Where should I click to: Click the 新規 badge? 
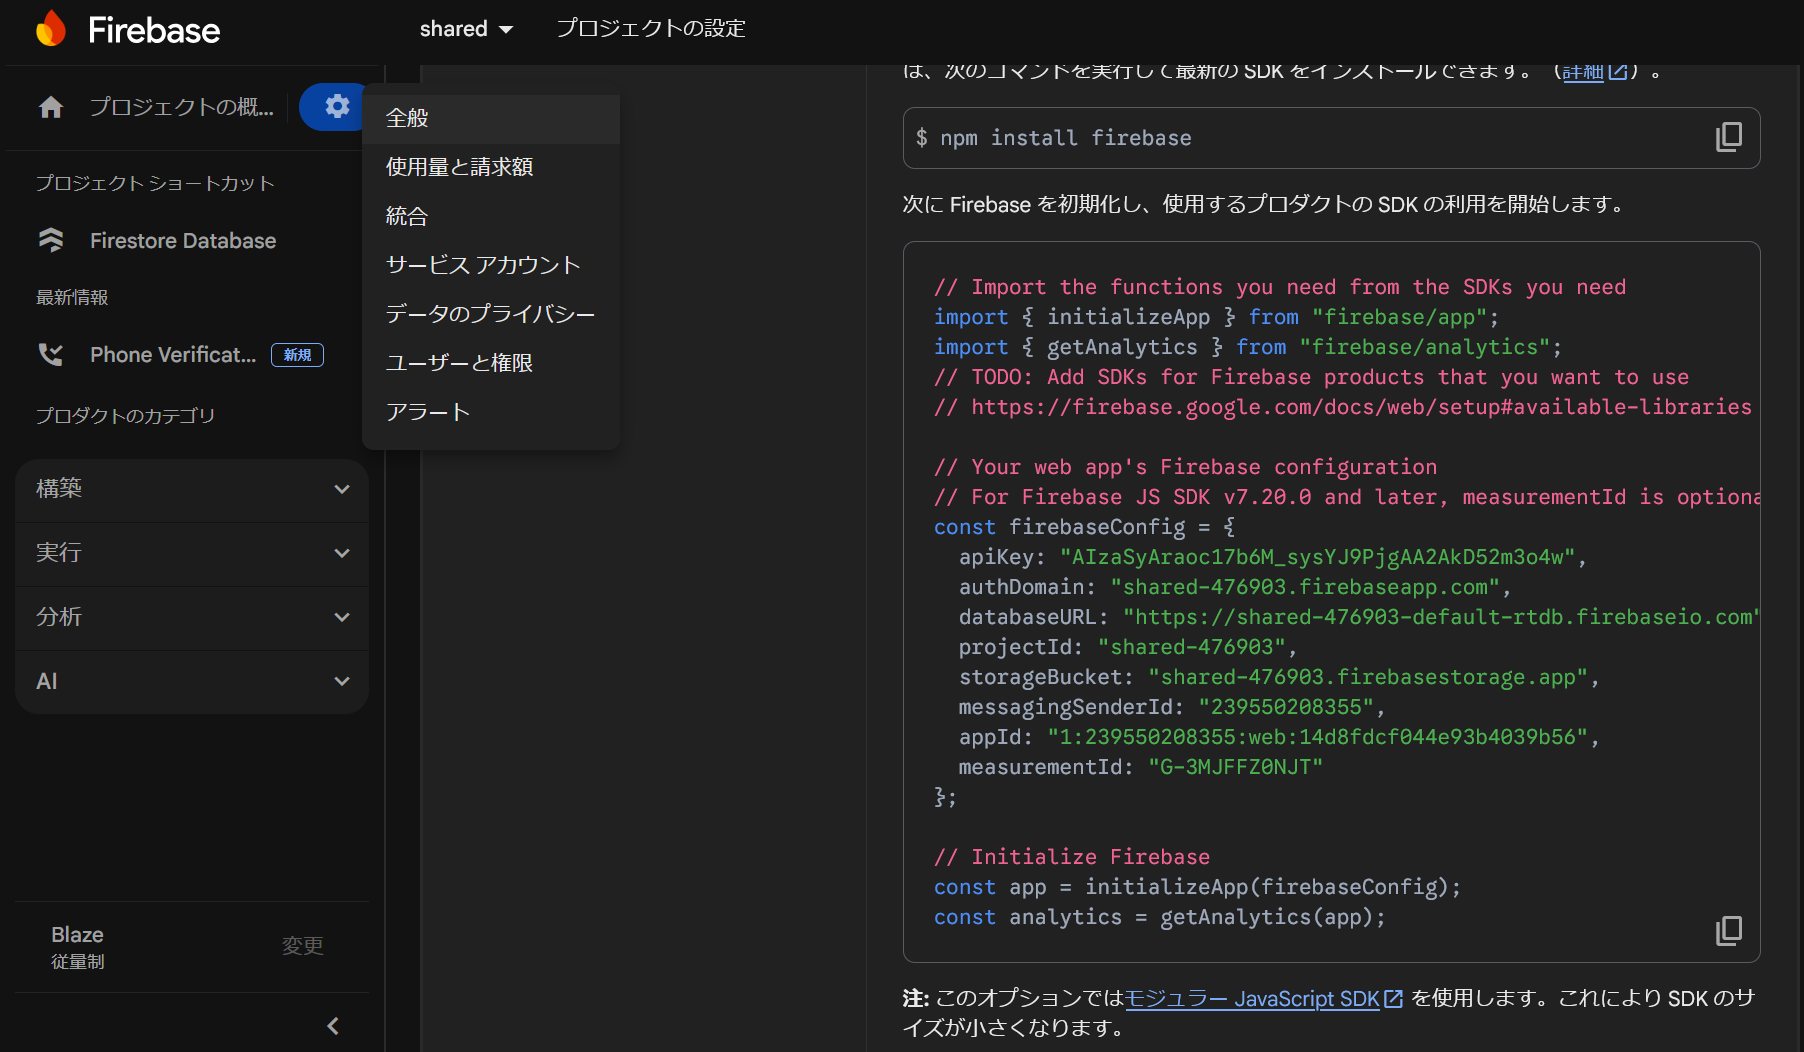(297, 355)
